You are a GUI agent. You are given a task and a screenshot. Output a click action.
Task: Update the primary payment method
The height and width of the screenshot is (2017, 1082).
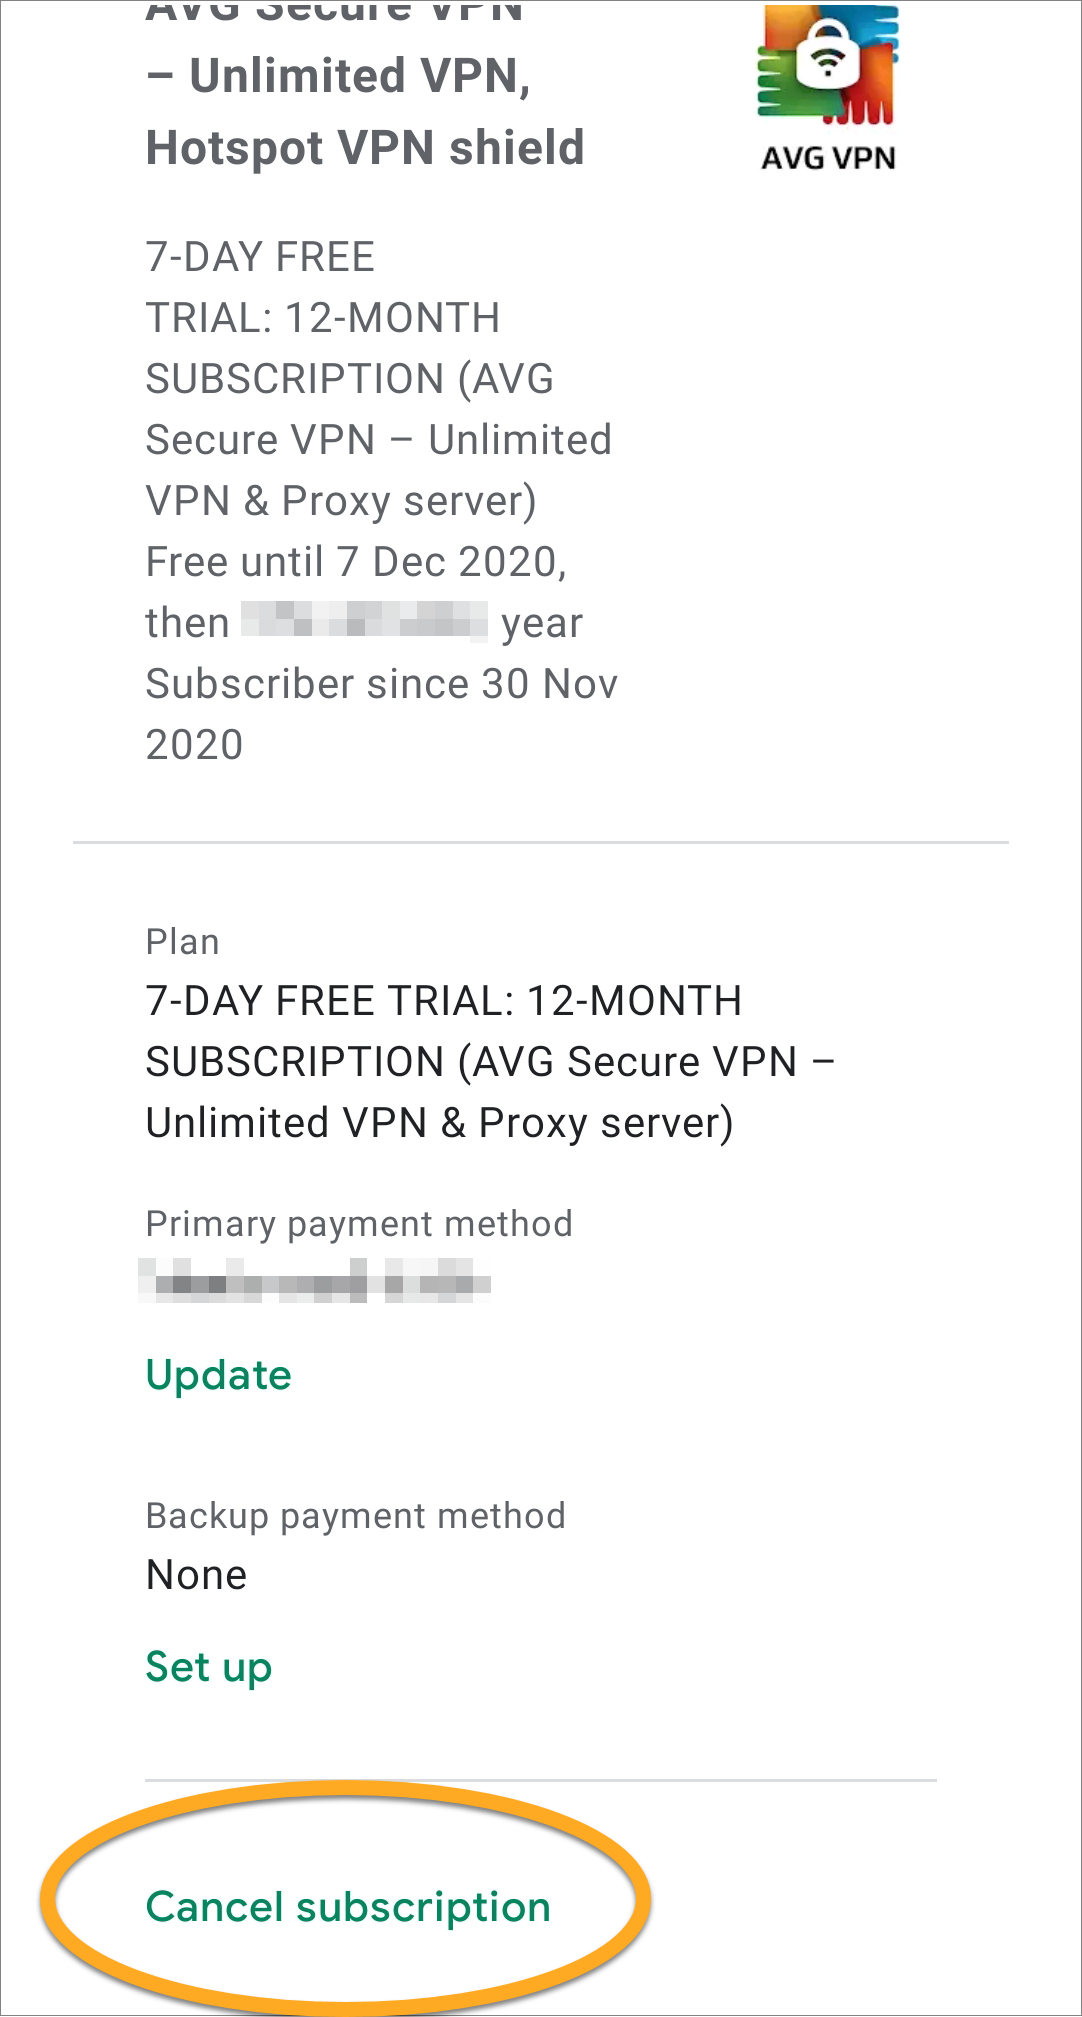click(219, 1376)
